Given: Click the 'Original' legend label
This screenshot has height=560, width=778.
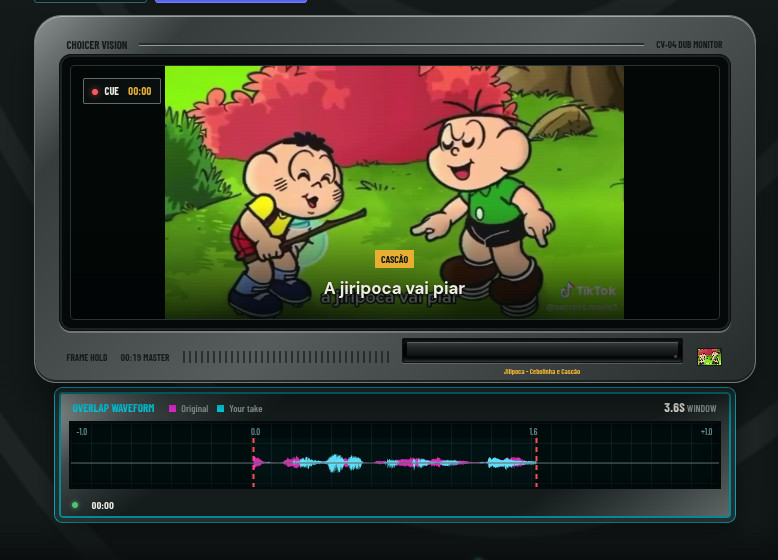Looking at the screenshot, I should coord(194,409).
